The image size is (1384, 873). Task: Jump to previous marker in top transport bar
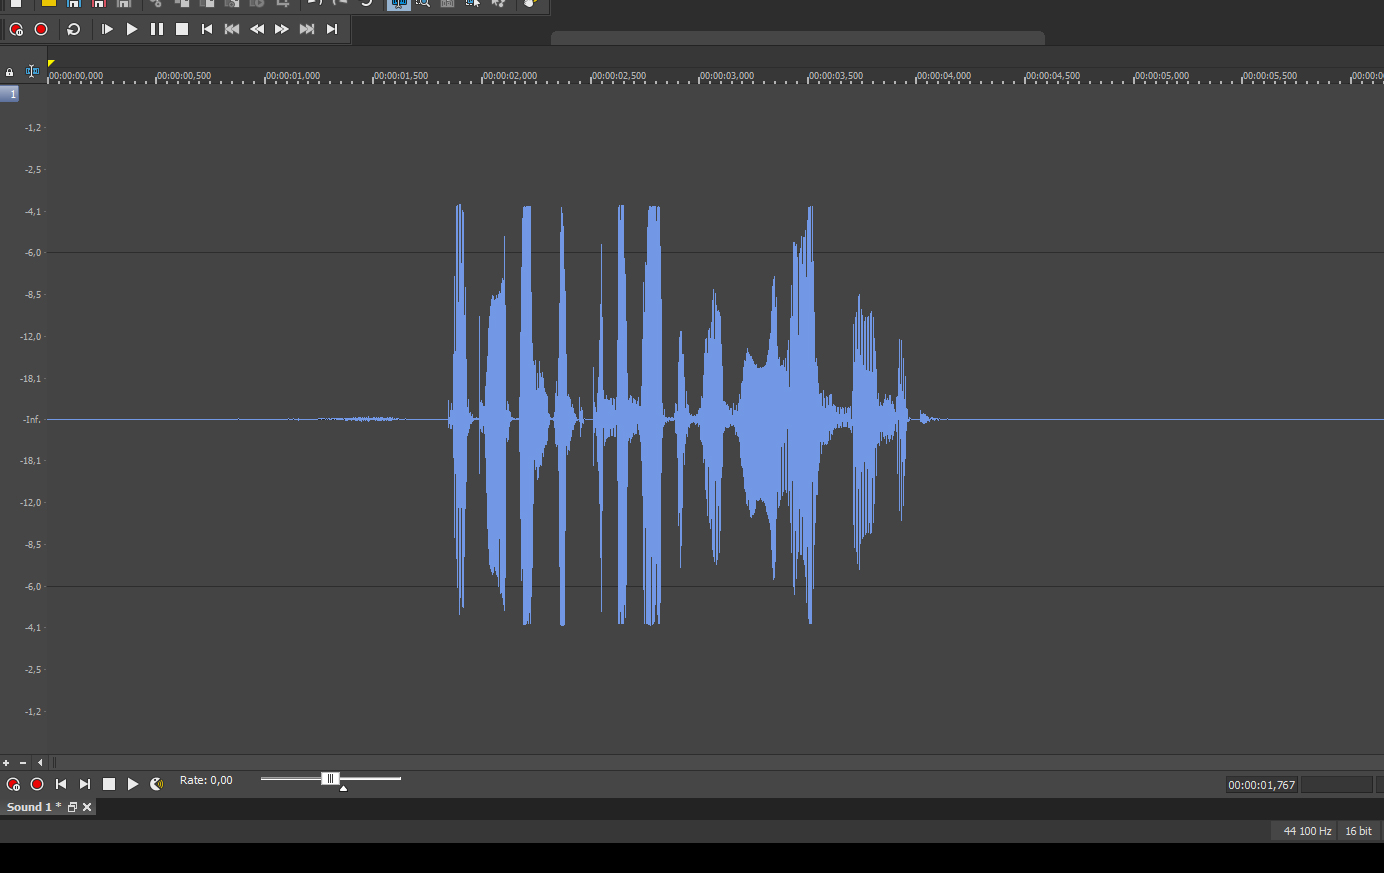pos(232,30)
